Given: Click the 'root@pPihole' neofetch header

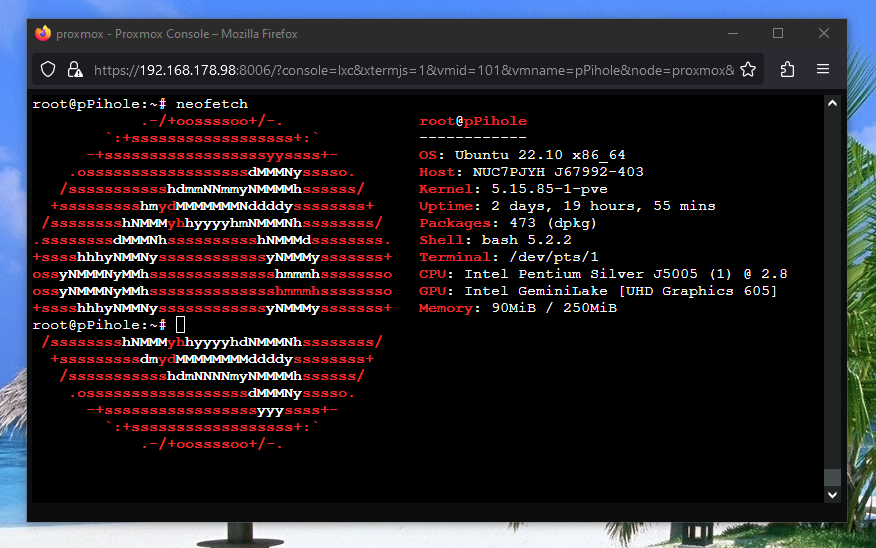Looking at the screenshot, I should tap(473, 121).
